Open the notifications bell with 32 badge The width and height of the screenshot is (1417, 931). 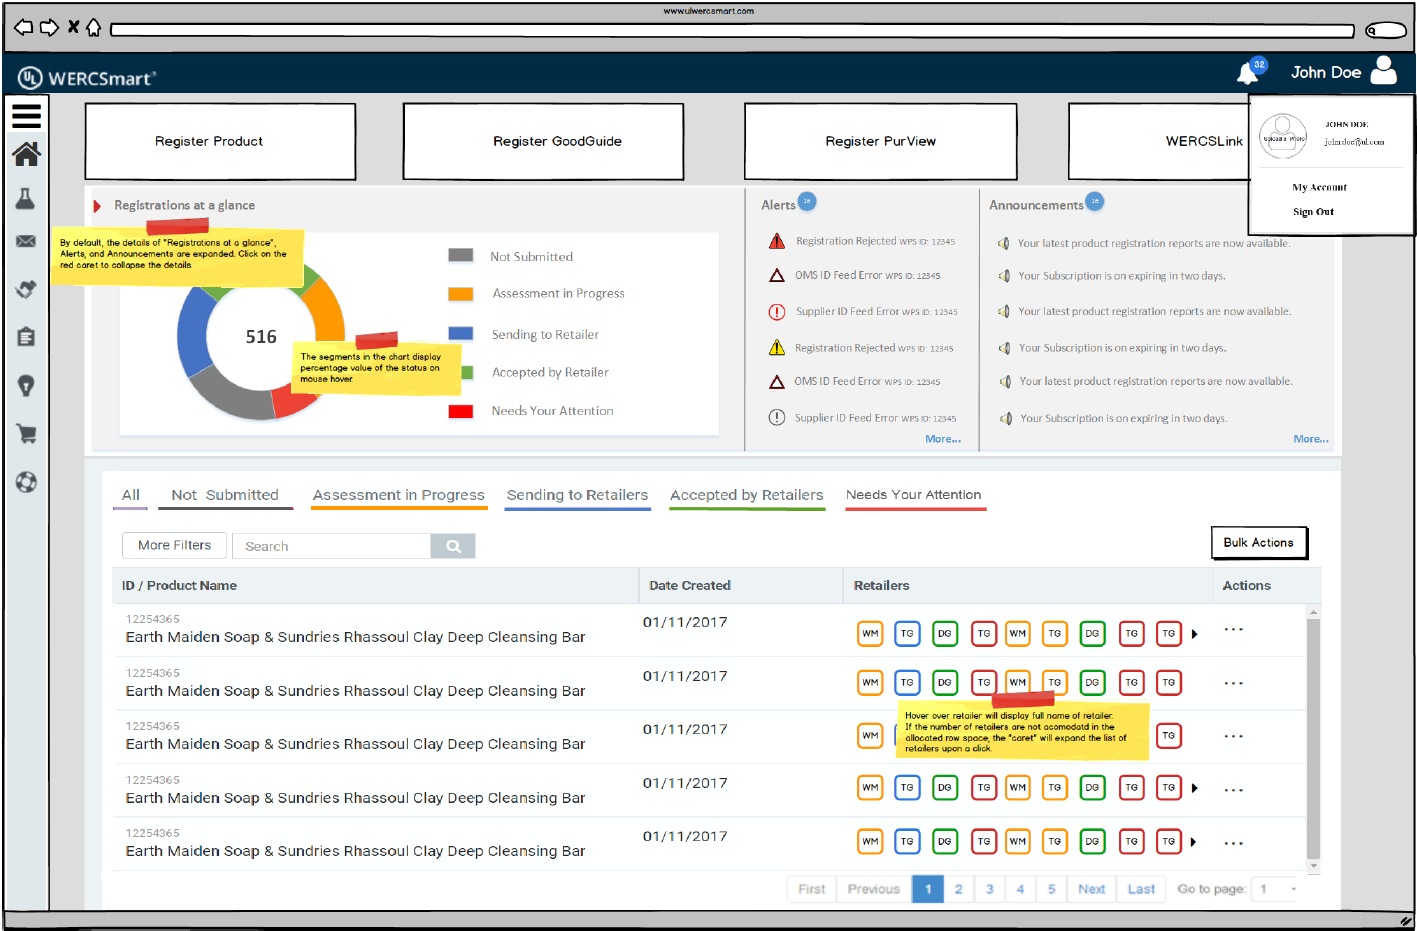1248,73
